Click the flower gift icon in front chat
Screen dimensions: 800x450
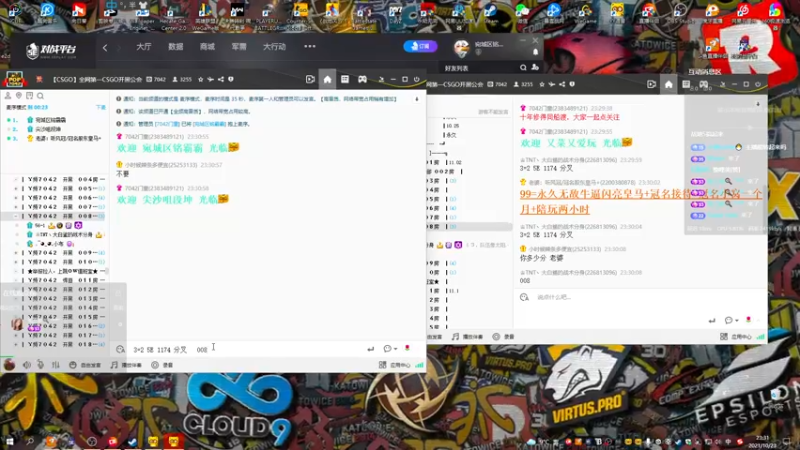[407, 348]
